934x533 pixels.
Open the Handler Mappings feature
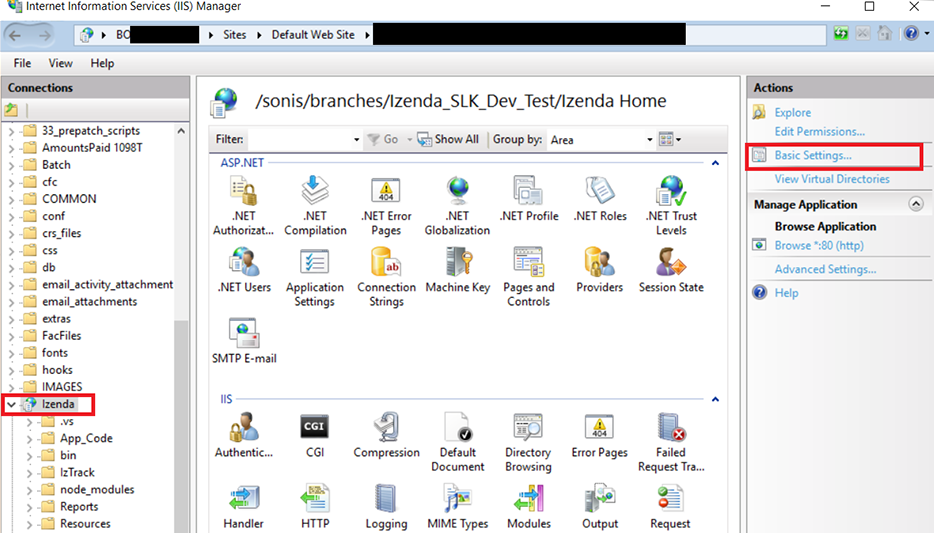243,507
